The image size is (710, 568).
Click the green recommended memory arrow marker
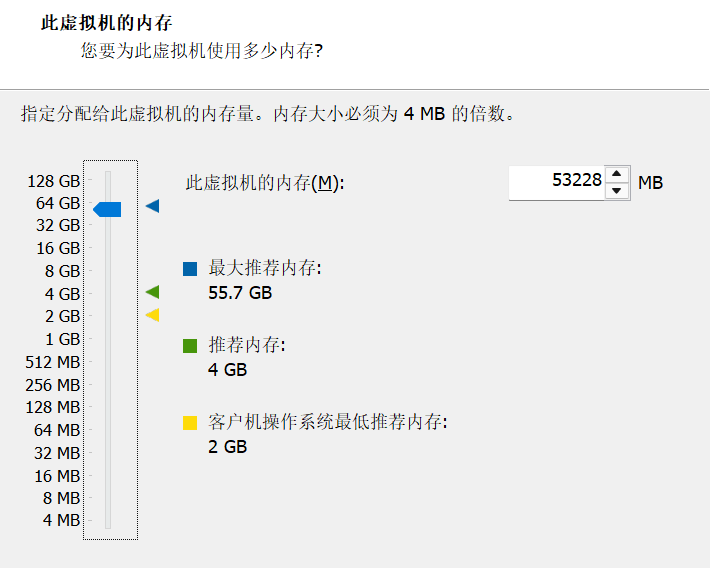153,292
